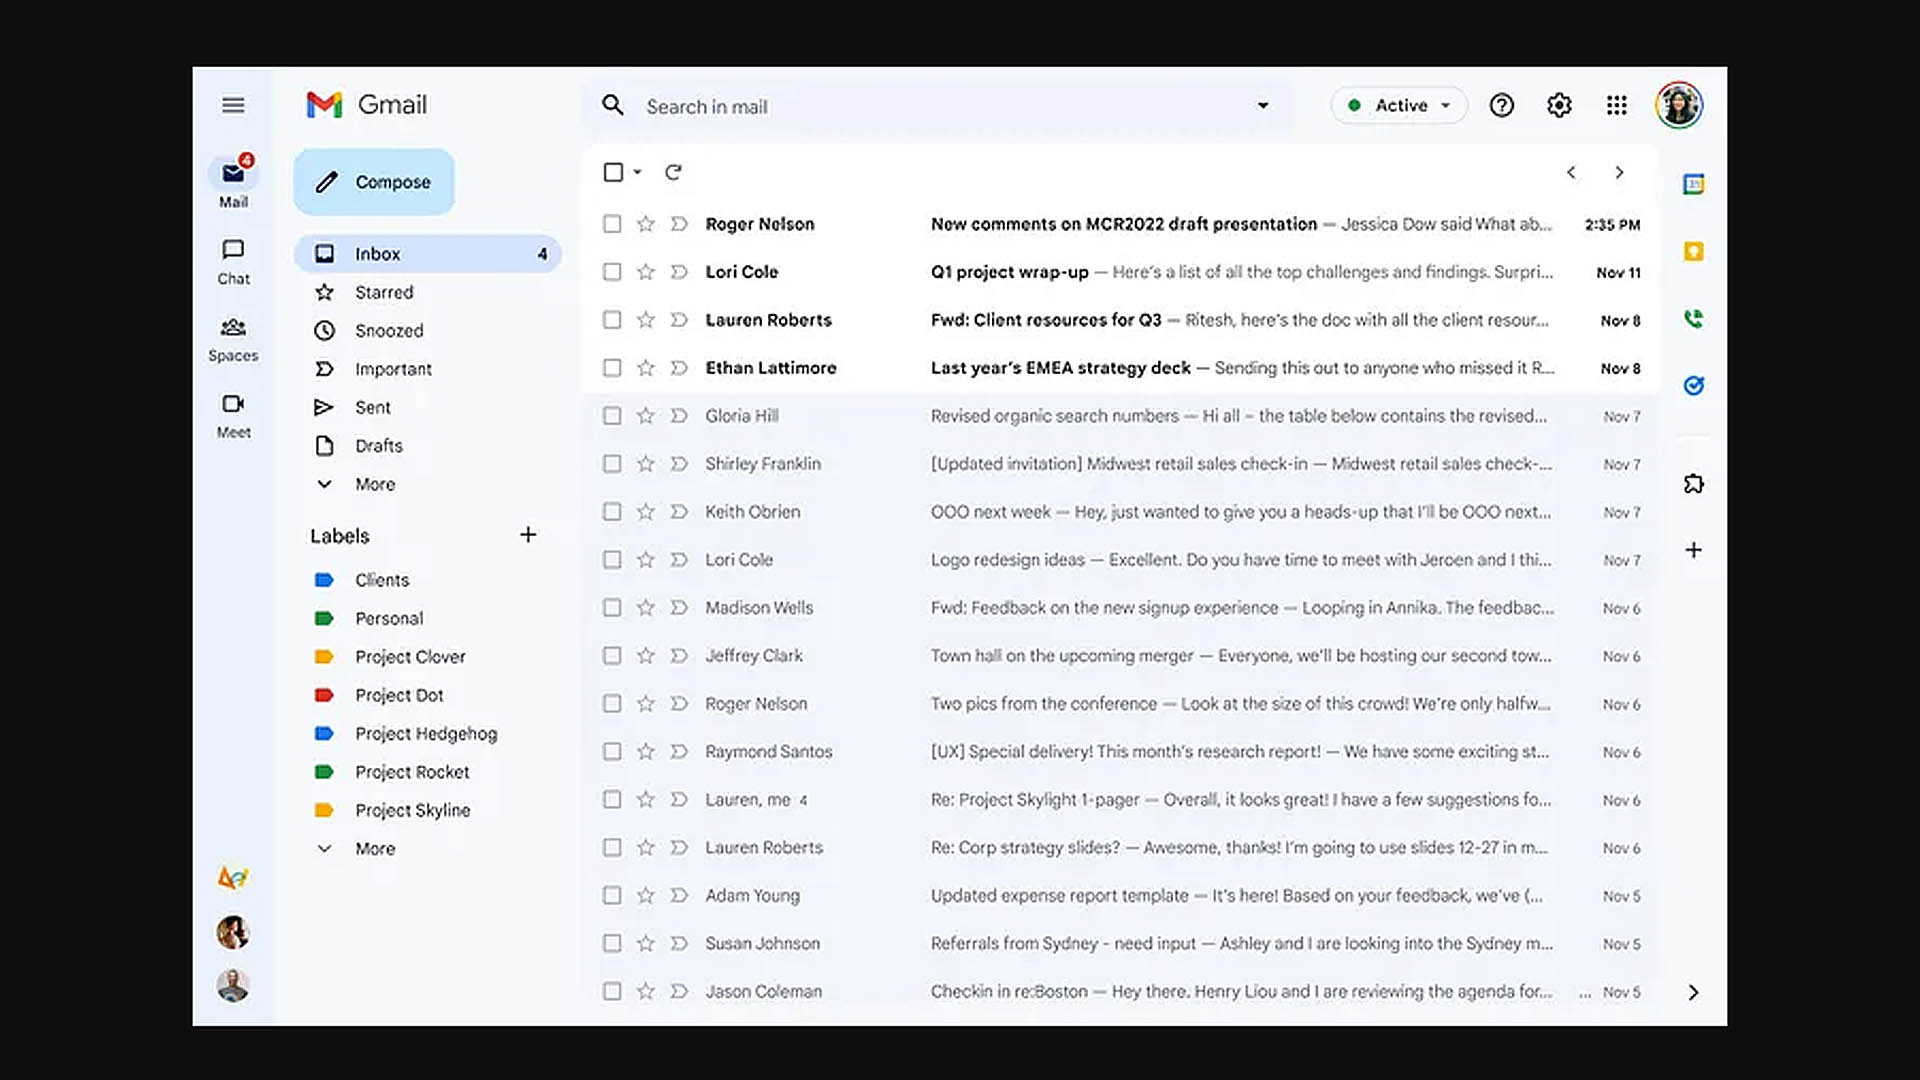Mark Ethan Lattimore email as important
Viewport: 1920px width, 1080px height.
tap(679, 368)
